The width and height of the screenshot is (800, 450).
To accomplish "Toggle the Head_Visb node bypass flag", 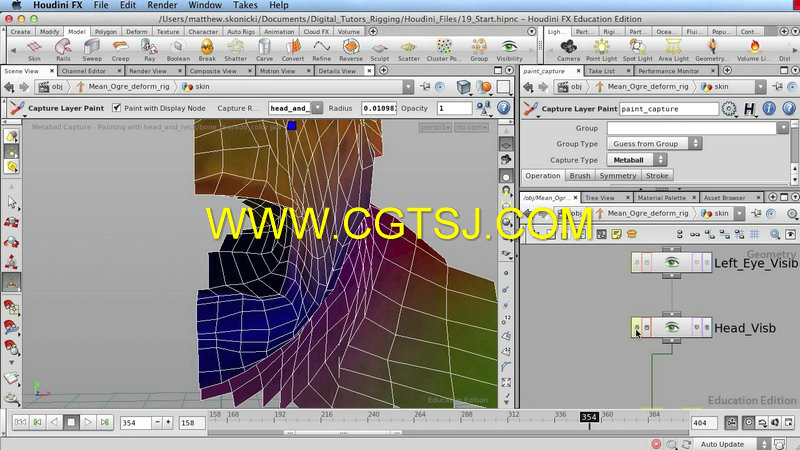I will 636,327.
